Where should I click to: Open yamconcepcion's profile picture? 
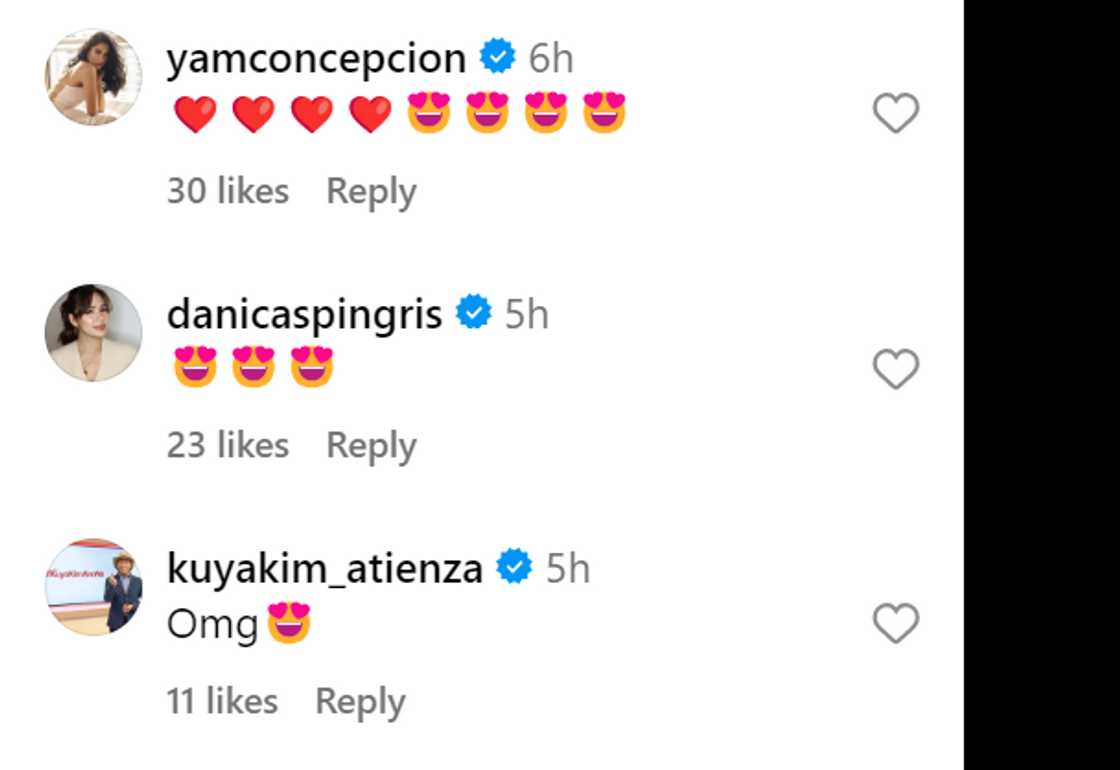(x=94, y=77)
